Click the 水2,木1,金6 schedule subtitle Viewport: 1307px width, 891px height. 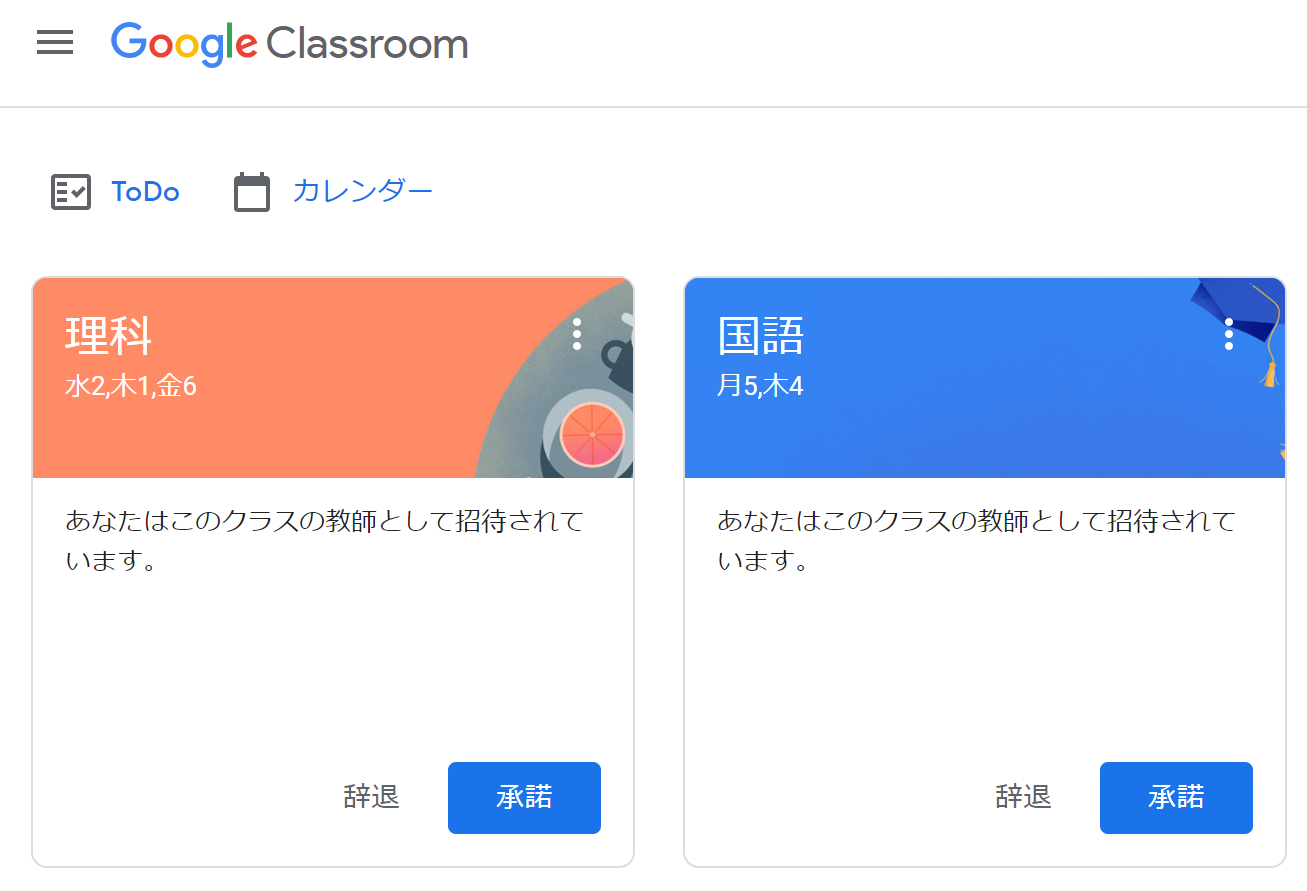(131, 386)
